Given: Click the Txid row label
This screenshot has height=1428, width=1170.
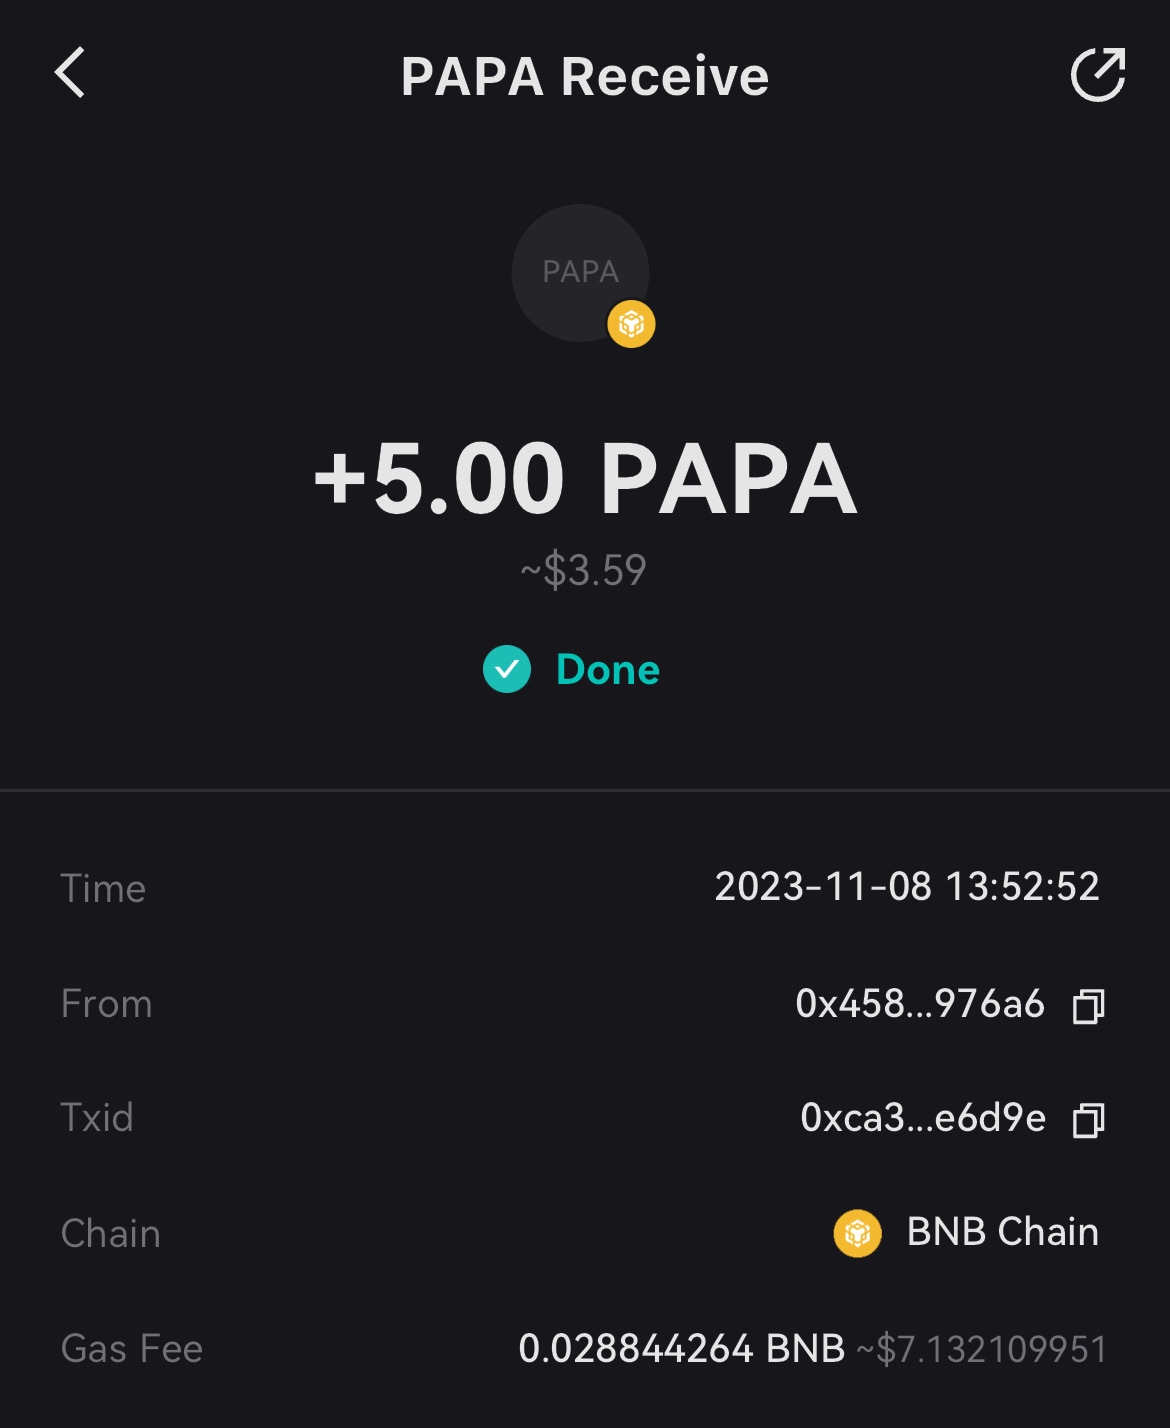Looking at the screenshot, I should pyautogui.click(x=97, y=1118).
